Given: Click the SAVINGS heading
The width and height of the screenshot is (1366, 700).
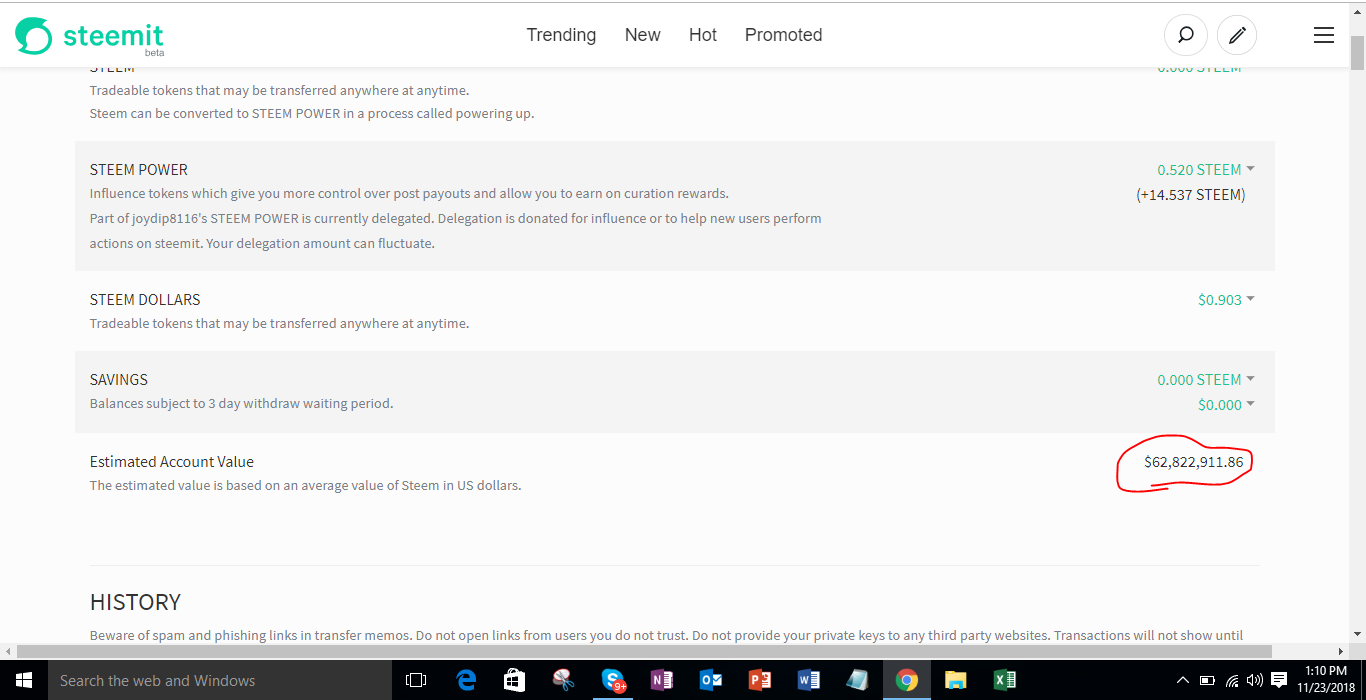Looking at the screenshot, I should [x=119, y=380].
